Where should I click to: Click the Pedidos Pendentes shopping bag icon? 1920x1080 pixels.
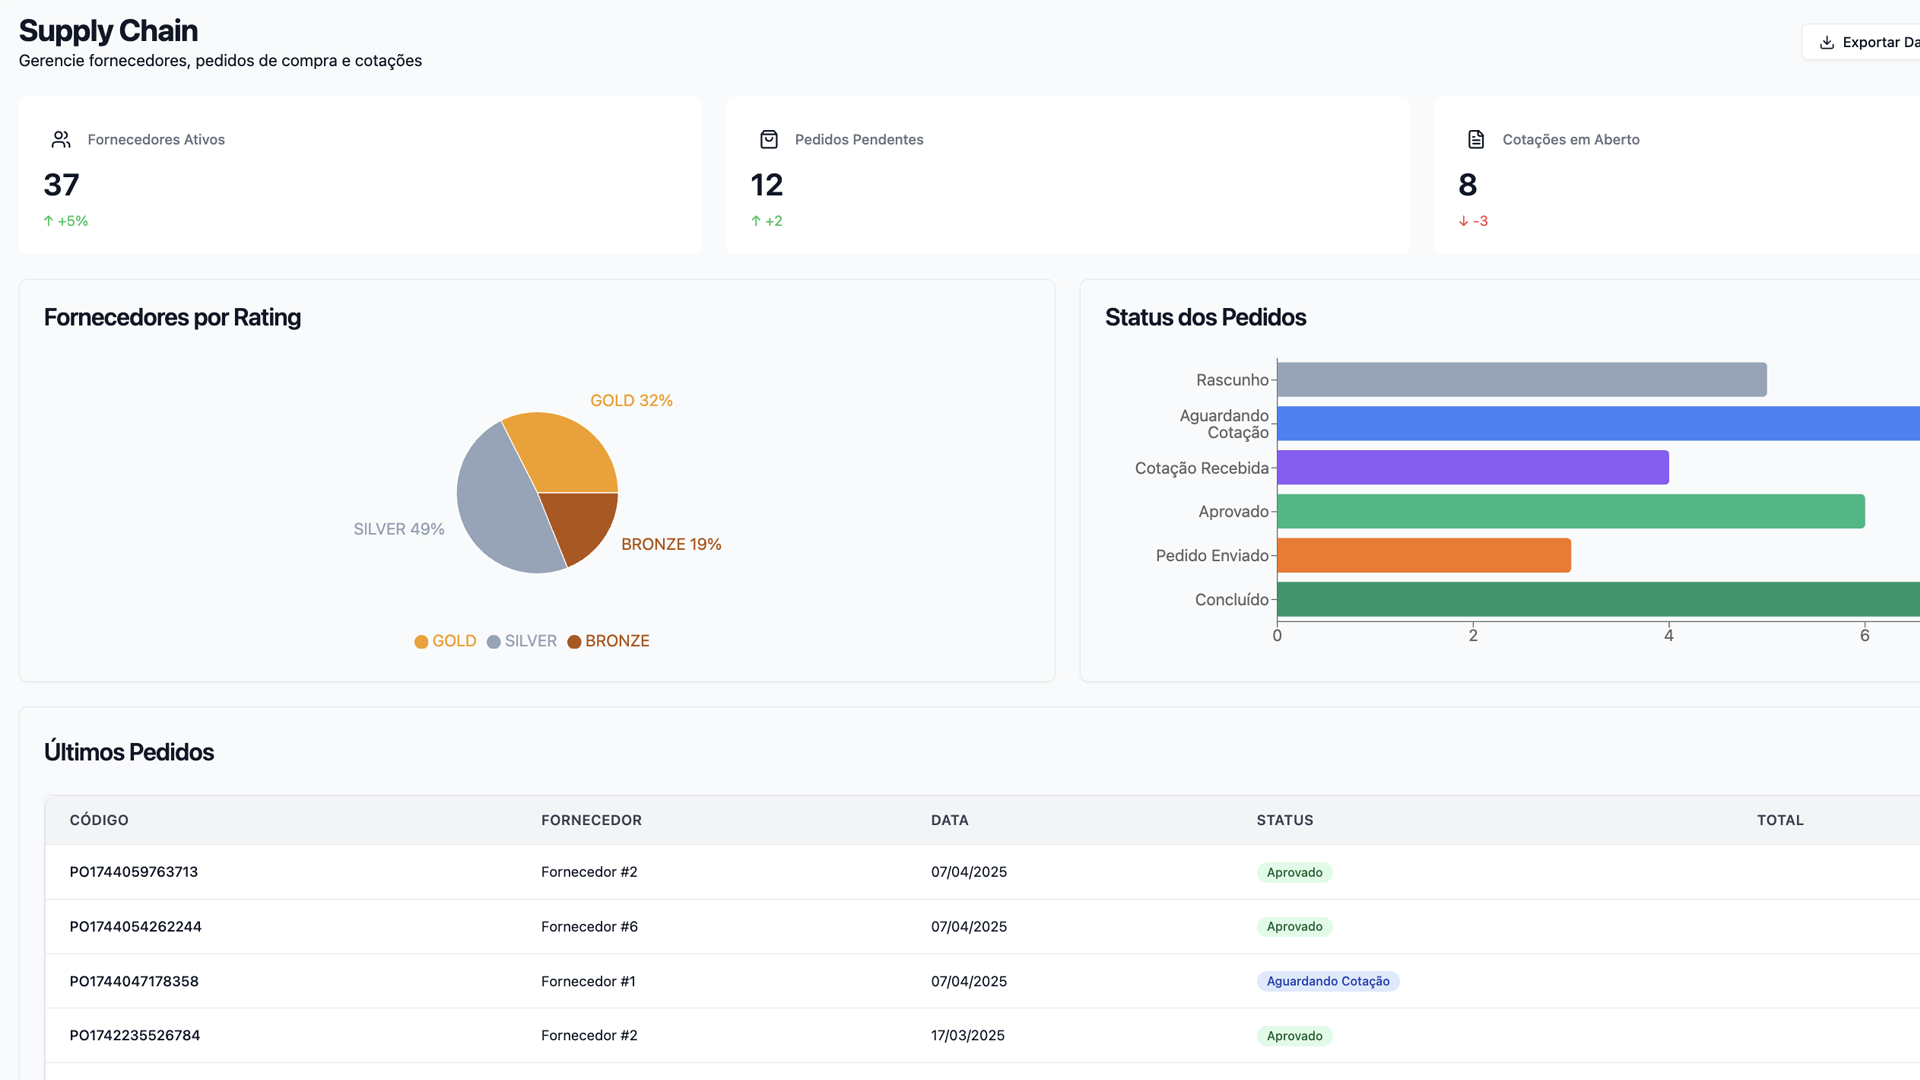click(x=768, y=139)
